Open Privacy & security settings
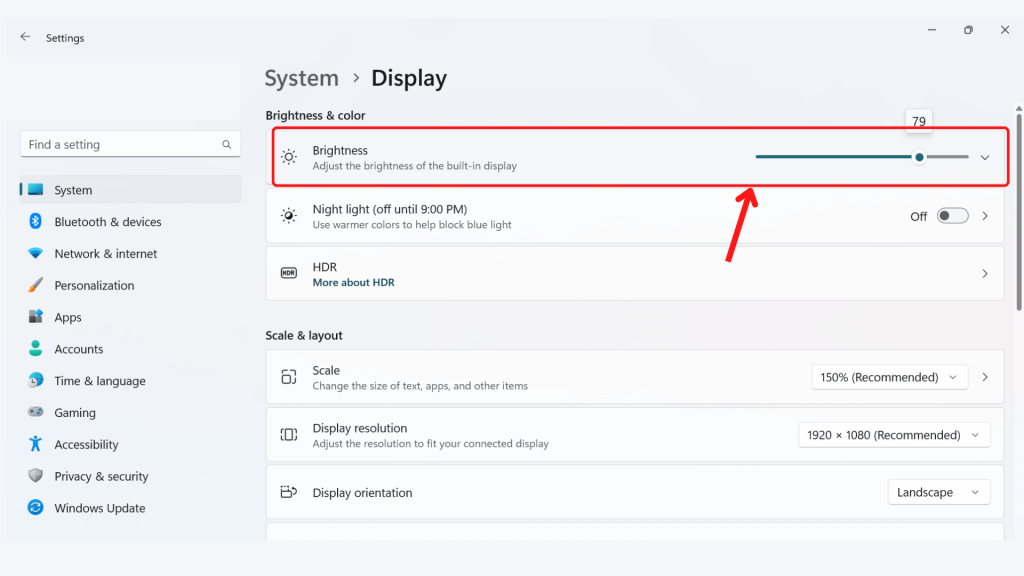 click(131, 476)
